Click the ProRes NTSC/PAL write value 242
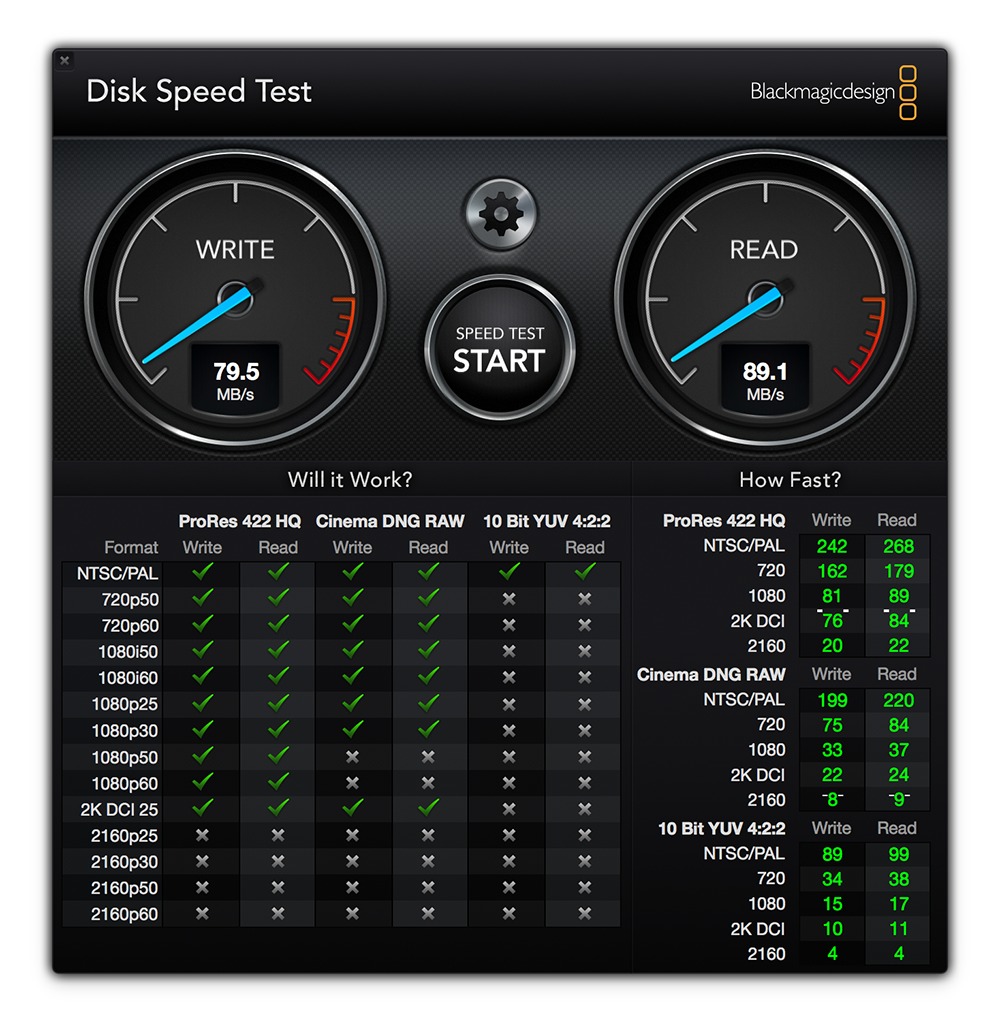Viewport: 1000px width, 1031px height. [832, 546]
